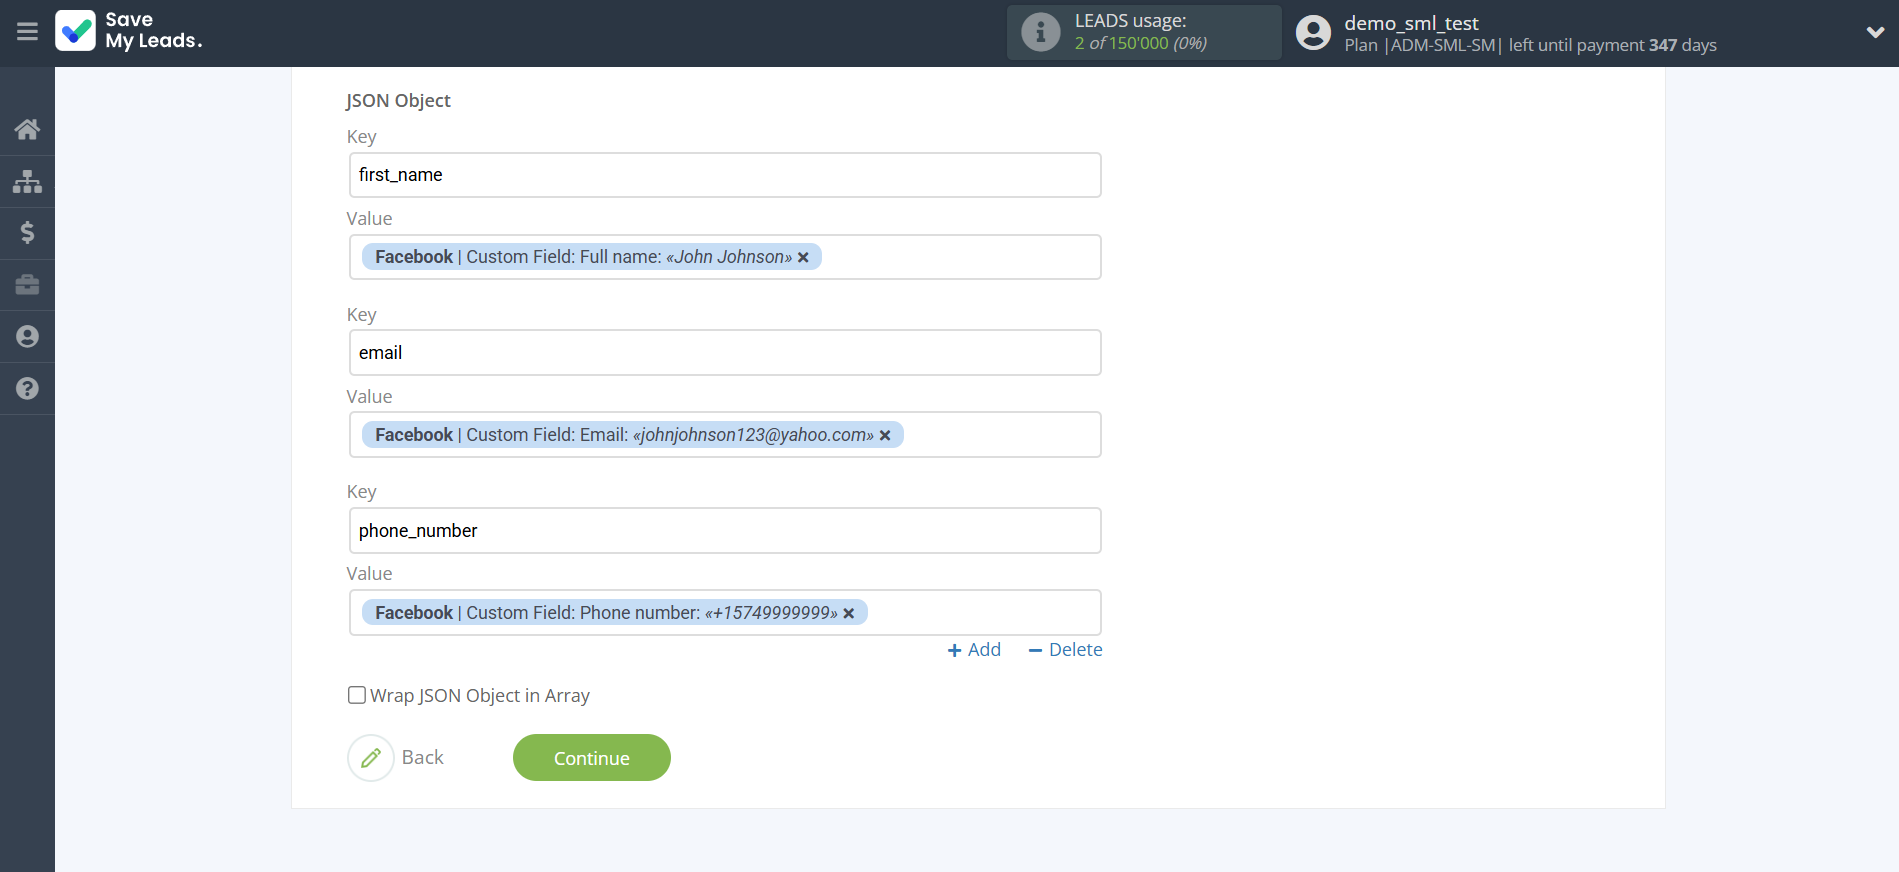
Task: Click Delete to remove key pair
Action: (x=1065, y=650)
